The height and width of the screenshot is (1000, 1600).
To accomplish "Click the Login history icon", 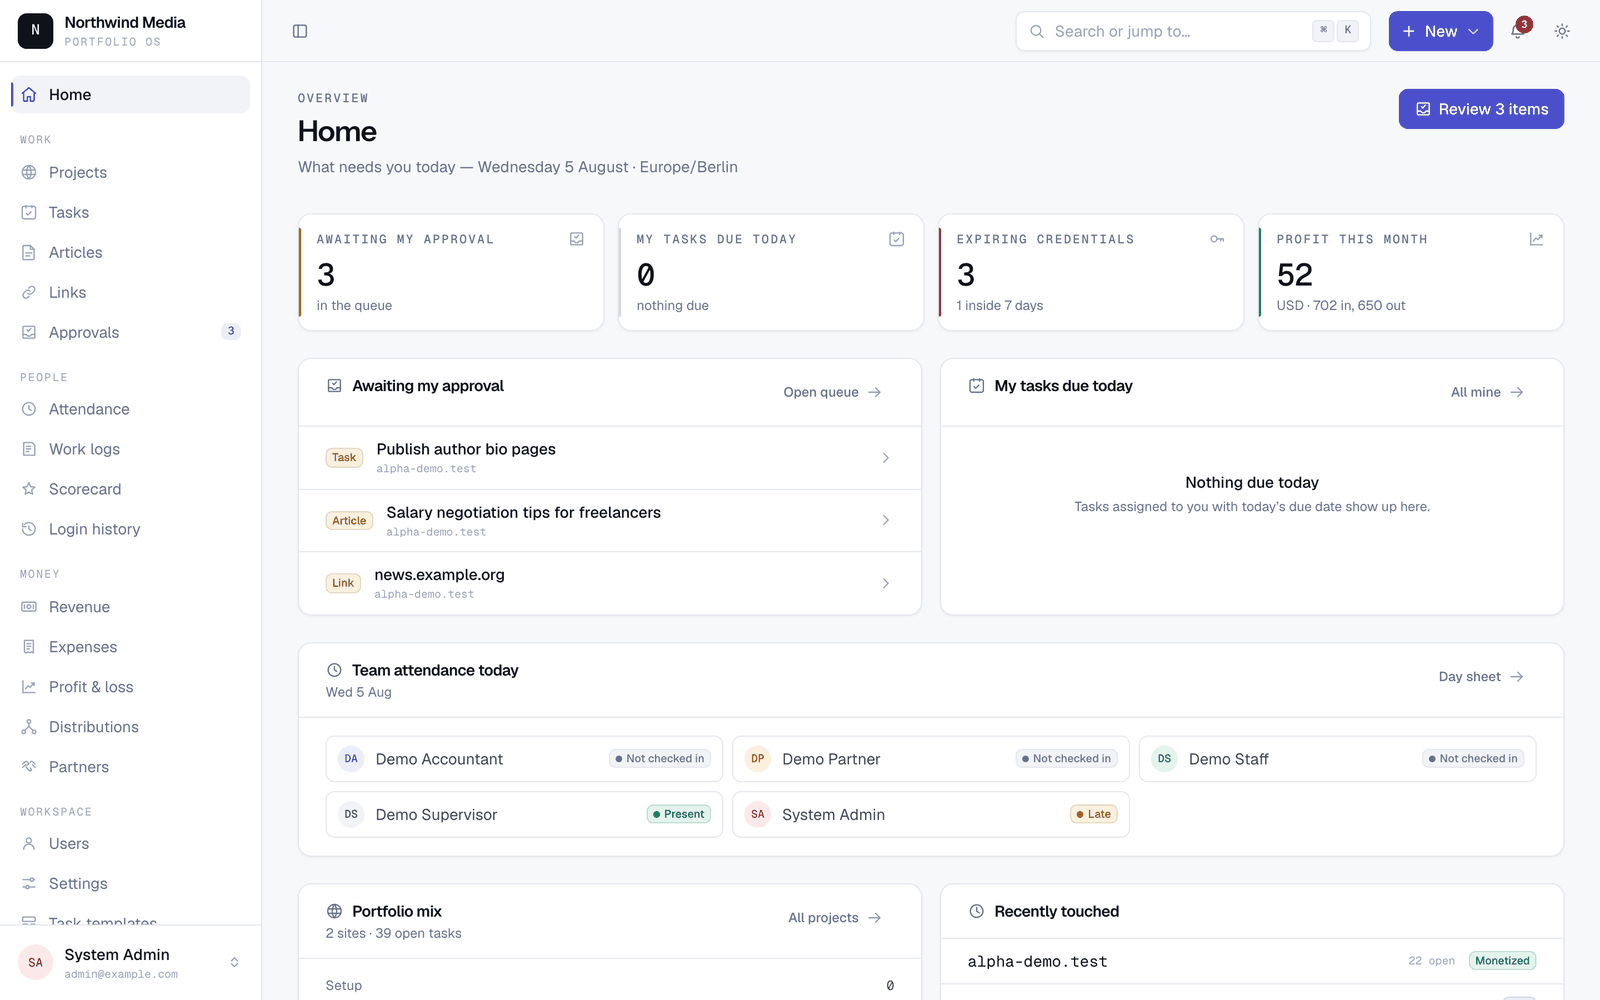I will pyautogui.click(x=29, y=529).
